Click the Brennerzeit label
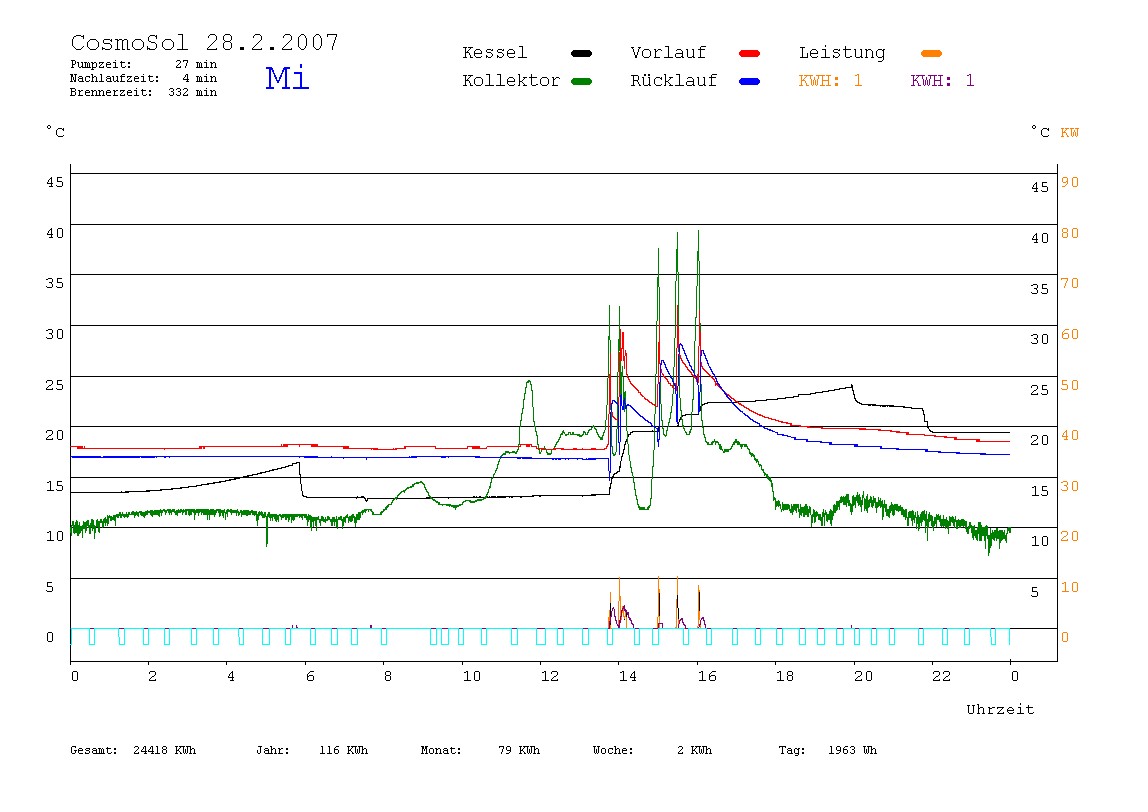The height and width of the screenshot is (812, 1148). (111, 92)
